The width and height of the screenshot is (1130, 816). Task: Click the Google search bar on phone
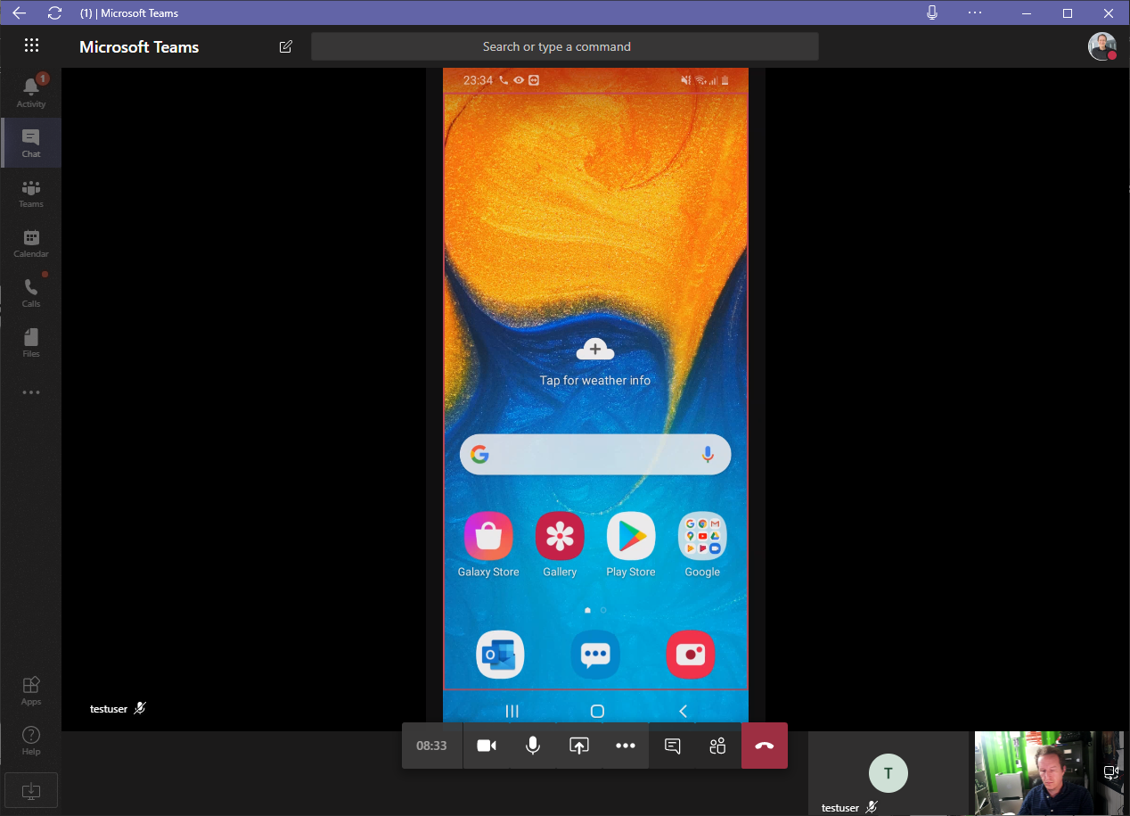click(x=595, y=454)
